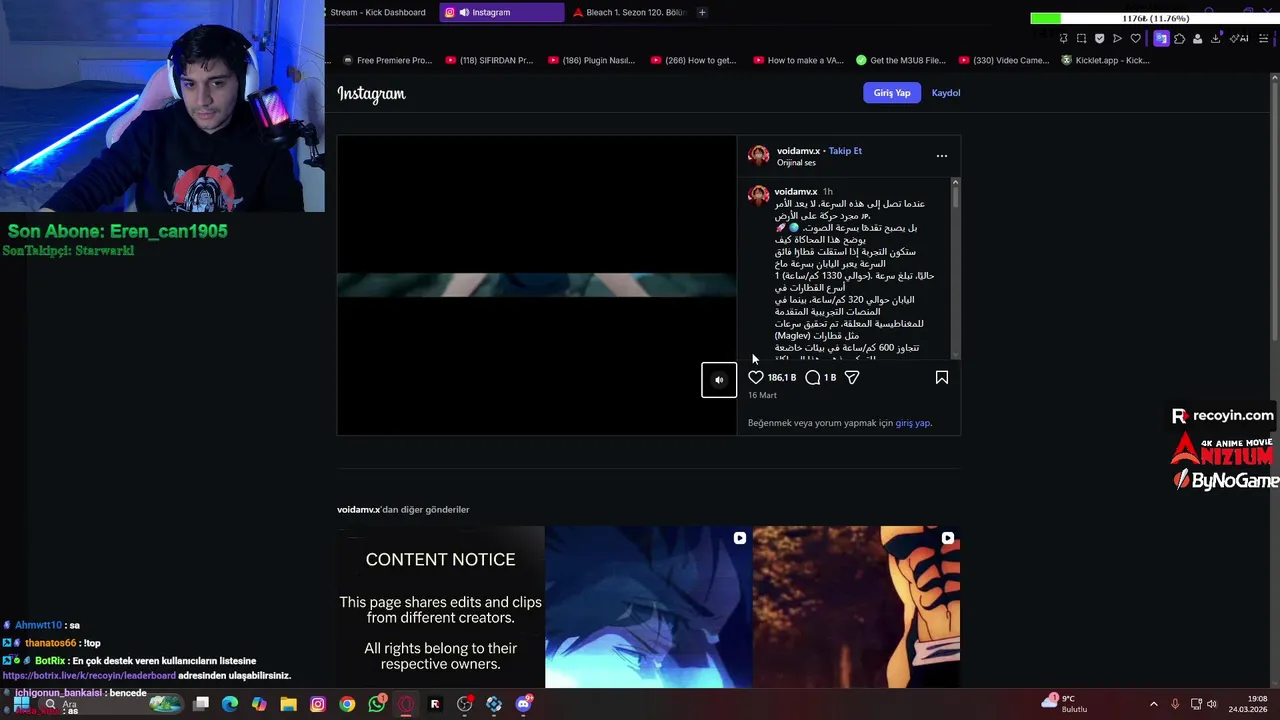Click Takip Et to follow voidamv.x

pyautogui.click(x=845, y=151)
